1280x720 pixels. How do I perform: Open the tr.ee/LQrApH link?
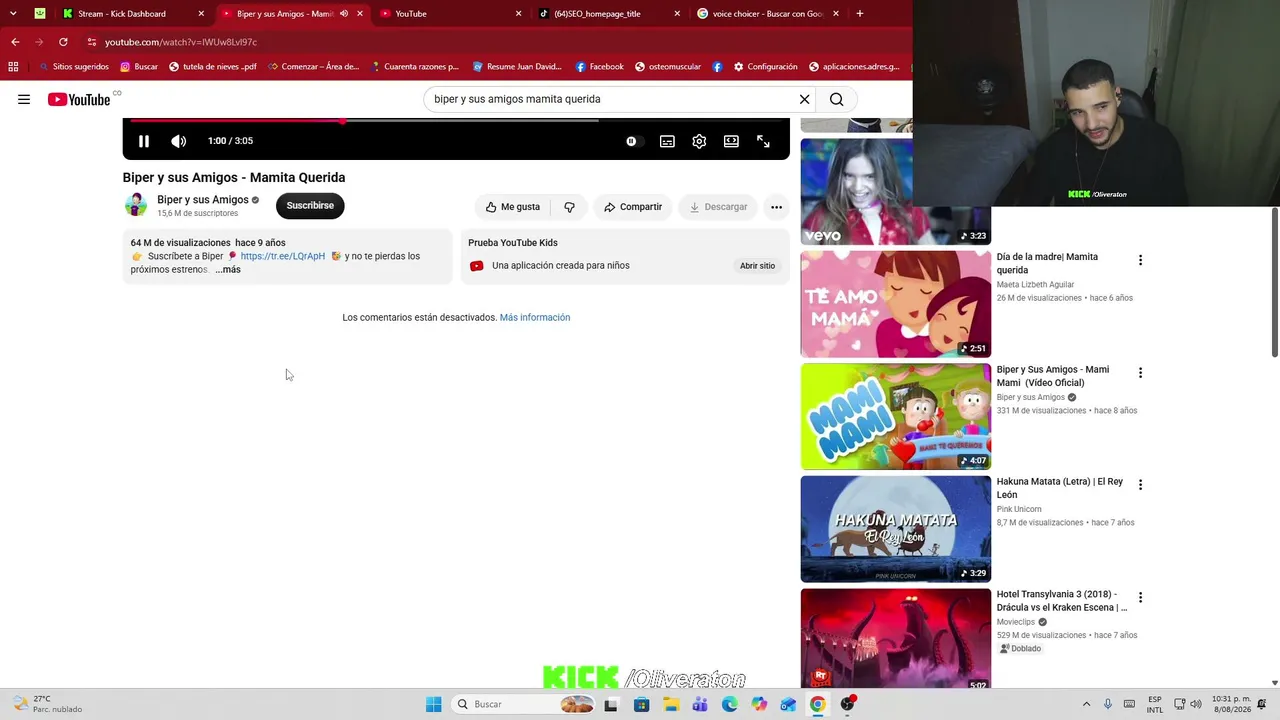(283, 256)
